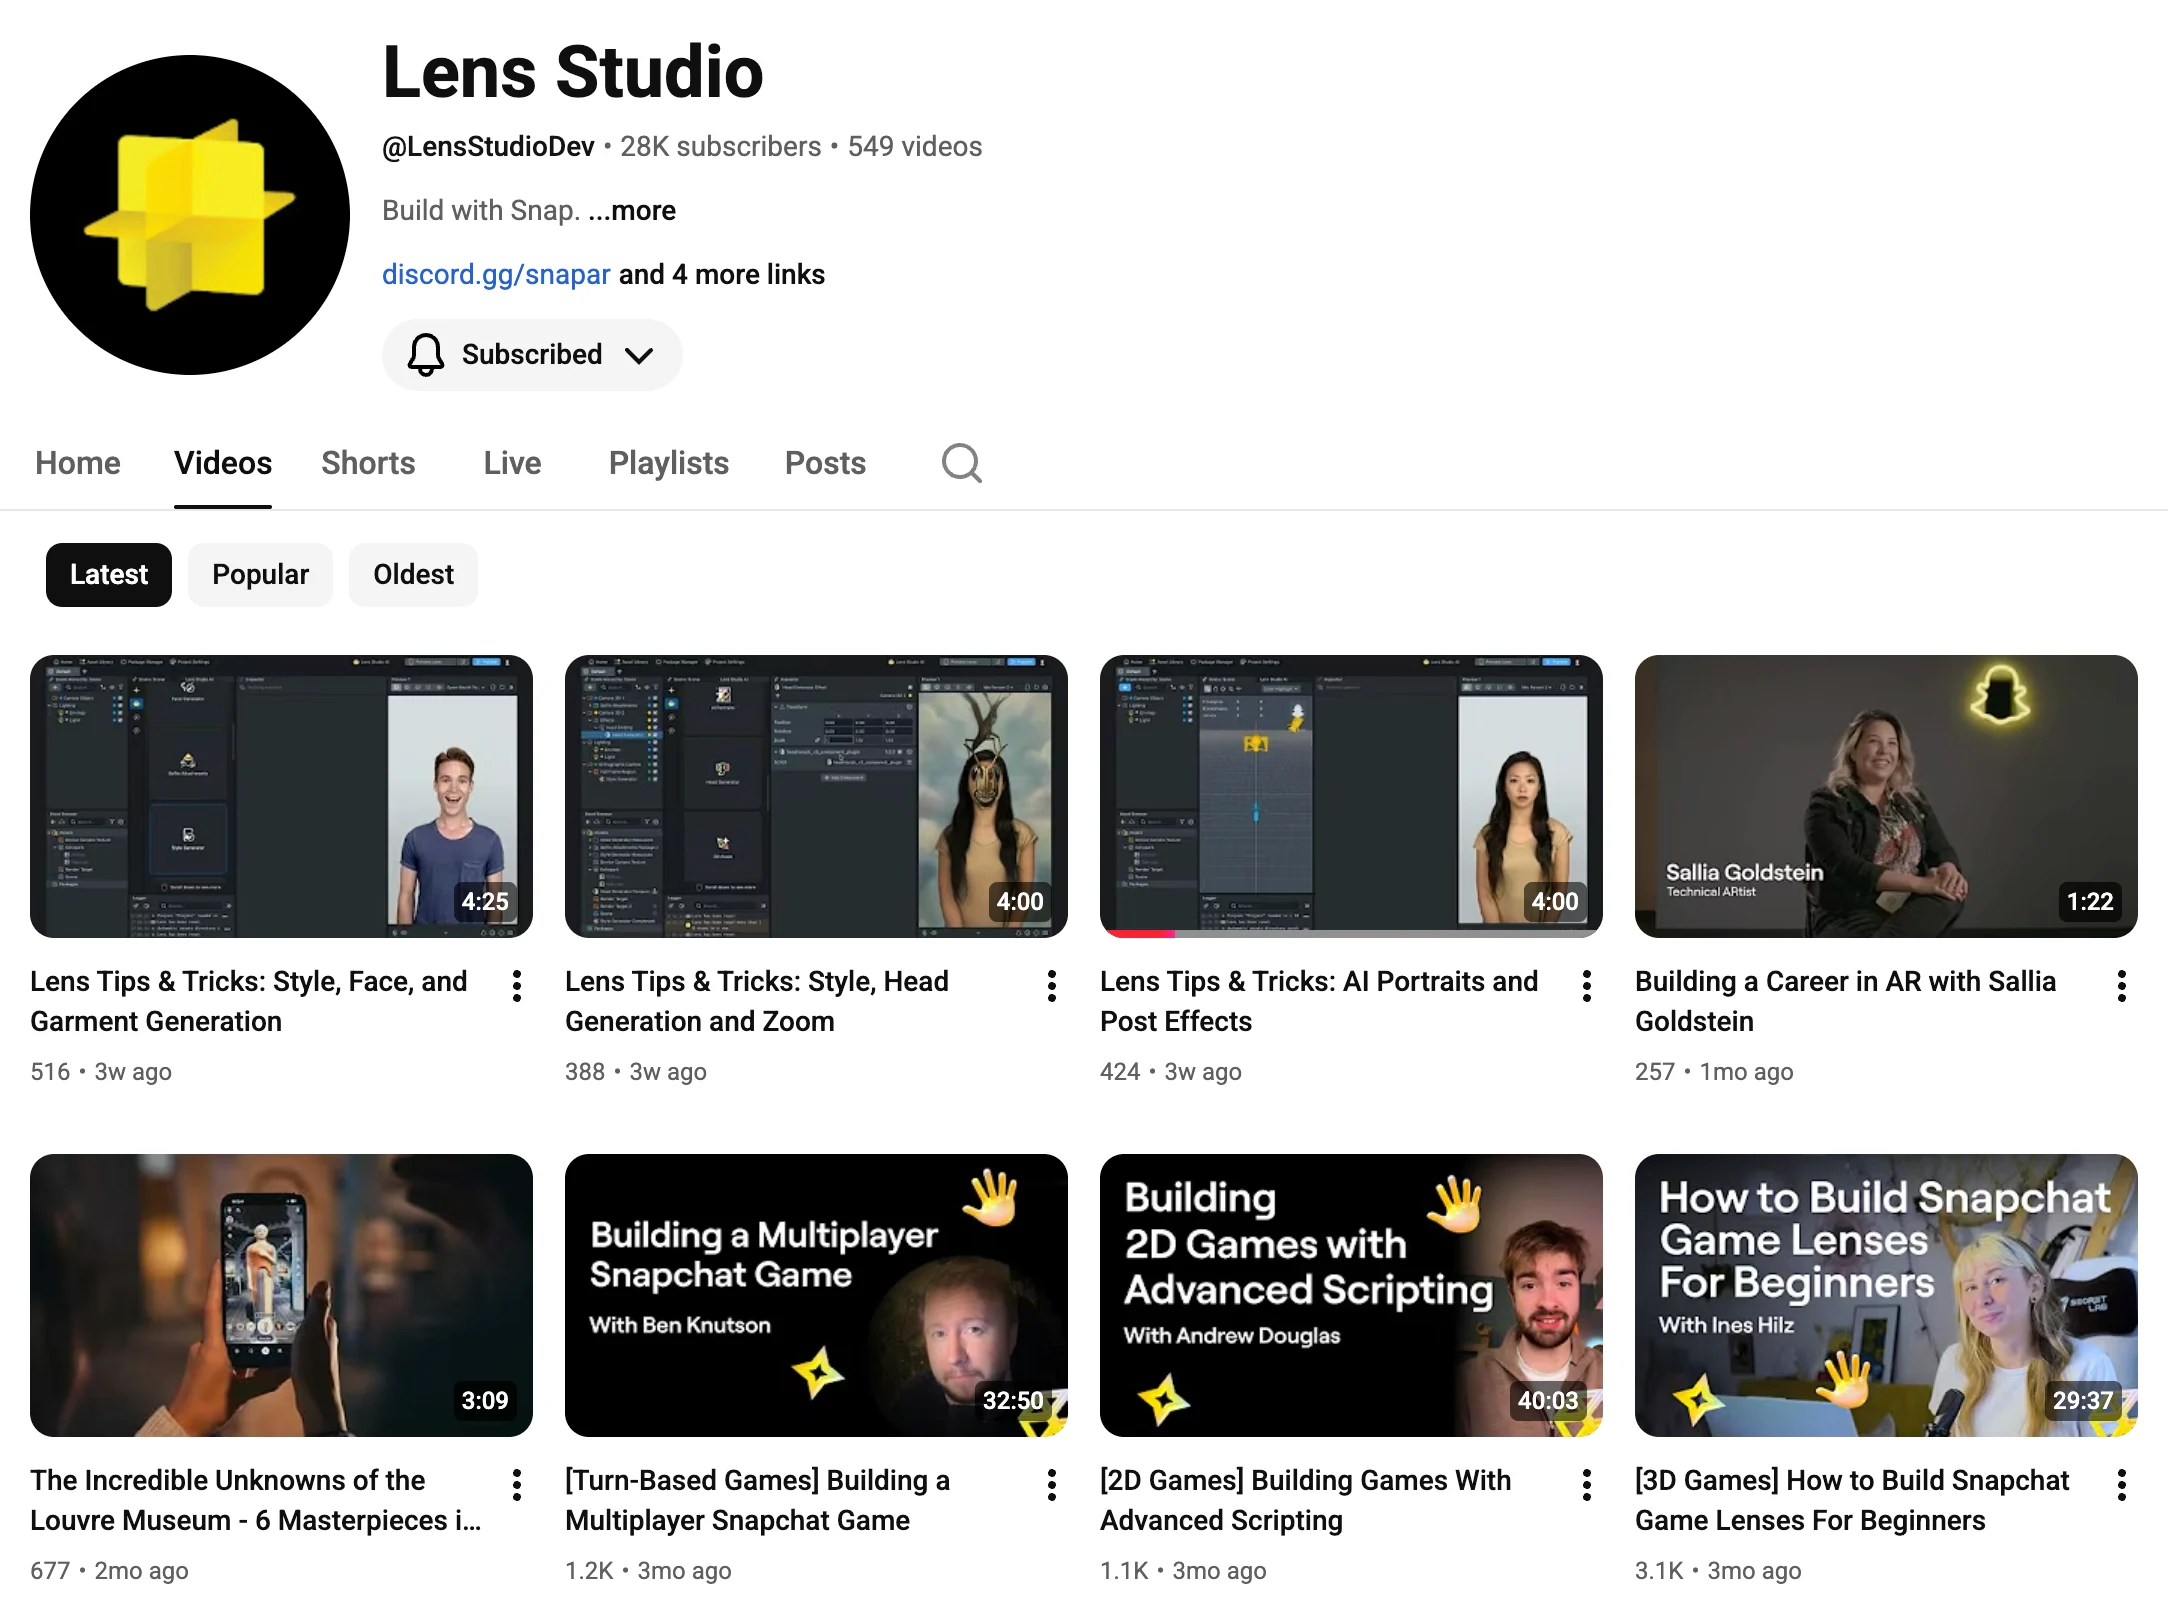The height and width of the screenshot is (1622, 2168).
Task: Open title 'Building a Career in AR with Sallia Goldstein'
Action: tap(1846, 1001)
